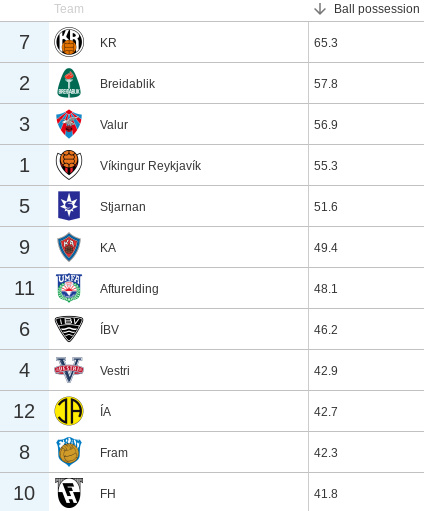424x511 pixels.
Task: Click rank number 12 for ÍA
Action: coord(24,411)
